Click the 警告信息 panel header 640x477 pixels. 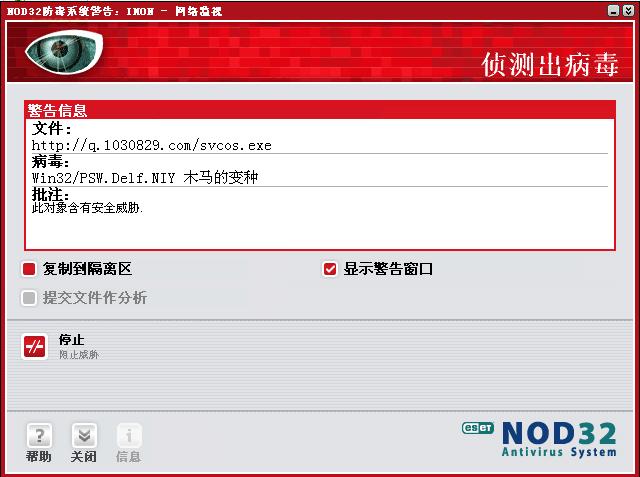point(320,110)
